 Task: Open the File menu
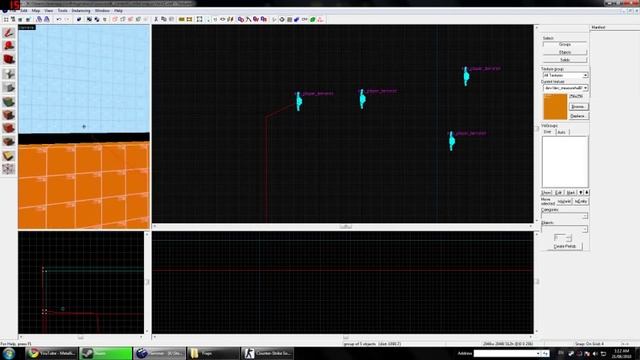(x=13, y=11)
